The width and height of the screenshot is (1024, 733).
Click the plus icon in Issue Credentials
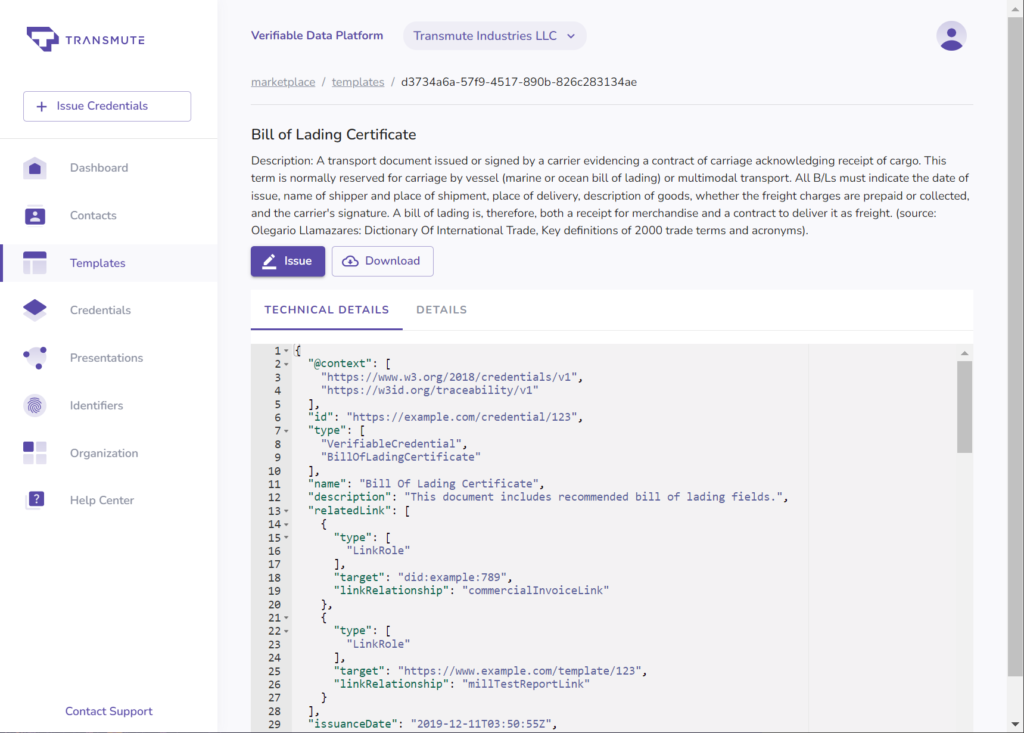pyautogui.click(x=41, y=106)
